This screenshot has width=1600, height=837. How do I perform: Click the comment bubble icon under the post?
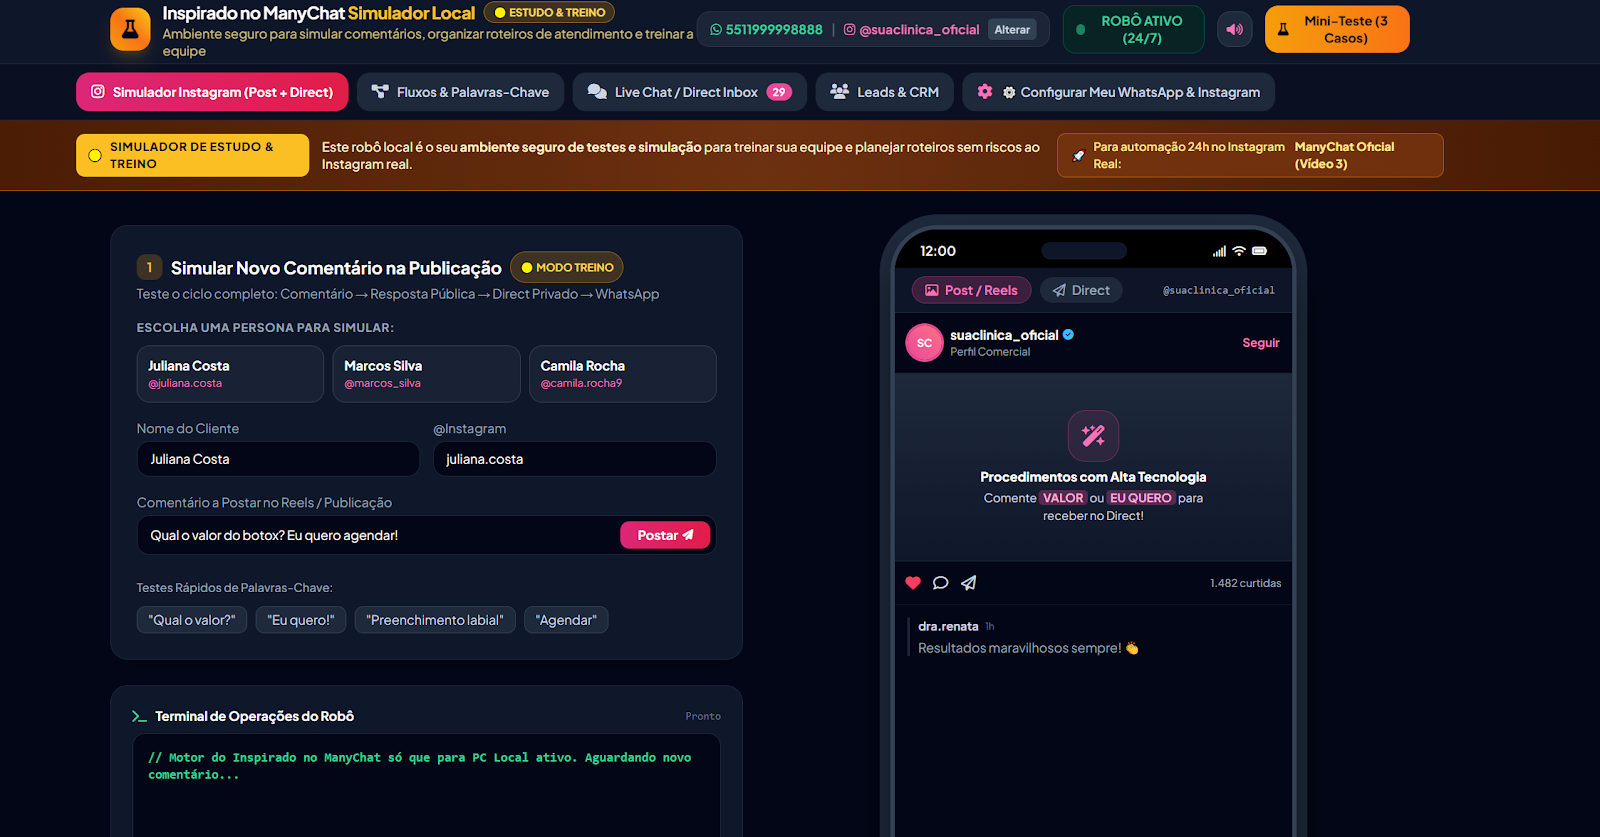point(940,583)
